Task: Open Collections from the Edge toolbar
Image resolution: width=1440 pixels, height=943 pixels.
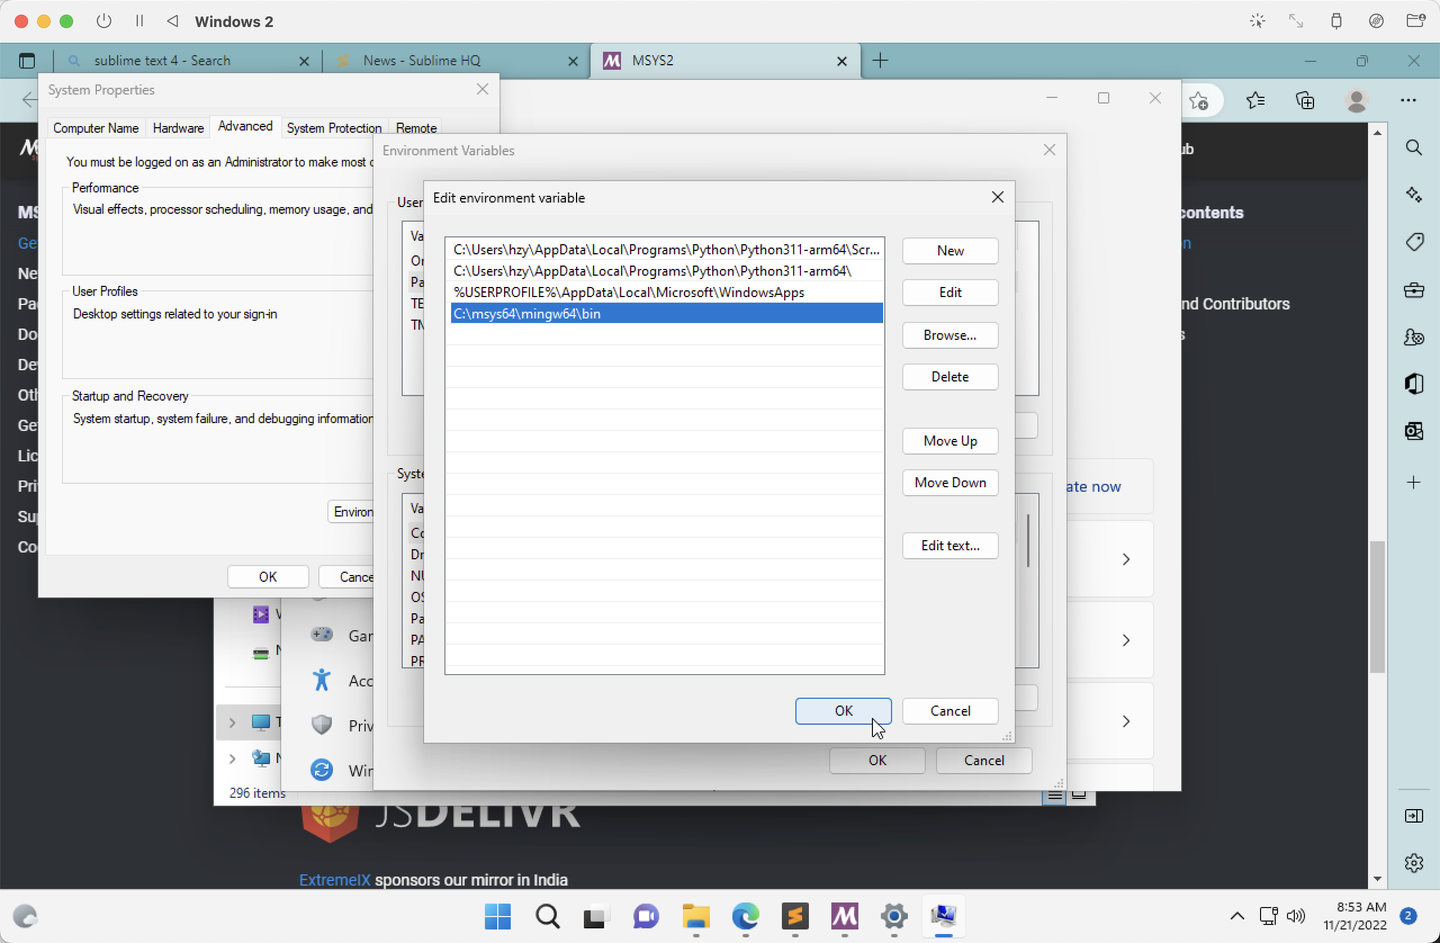Action: (x=1304, y=100)
